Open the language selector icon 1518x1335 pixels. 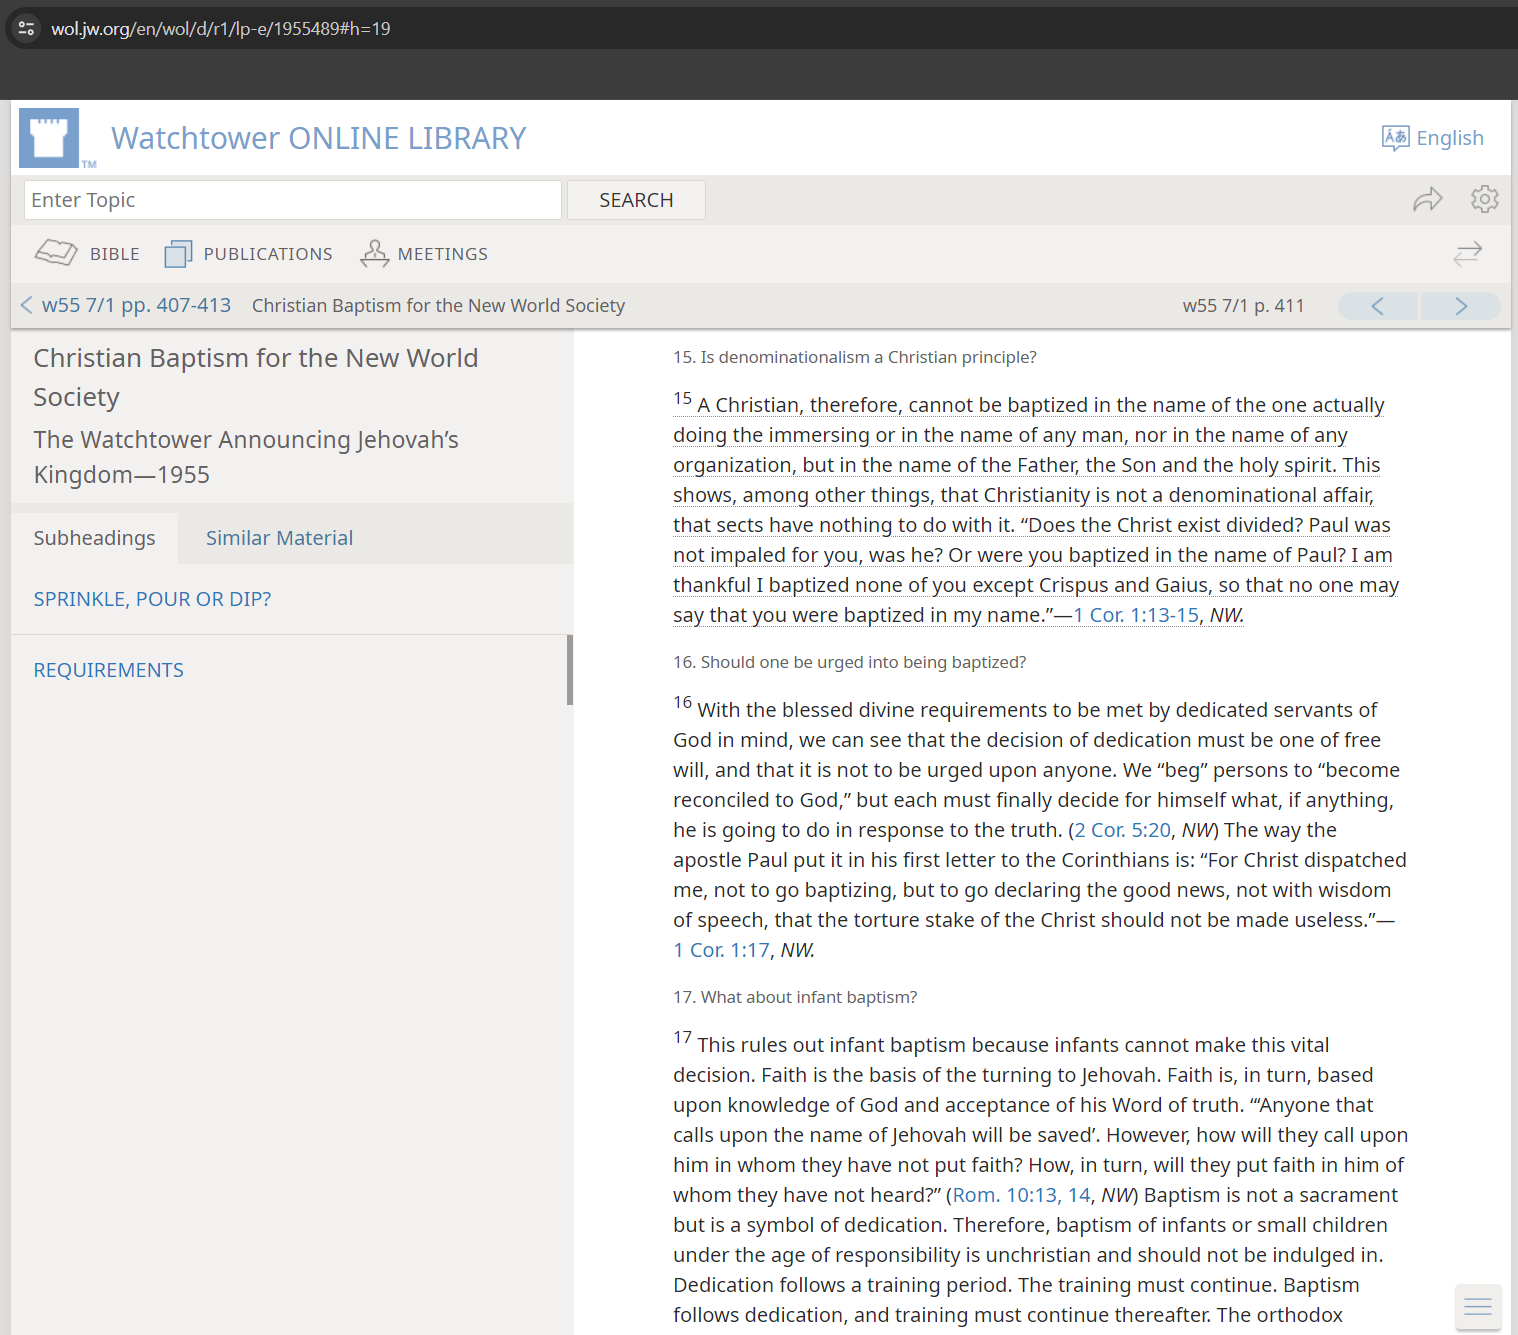point(1395,138)
